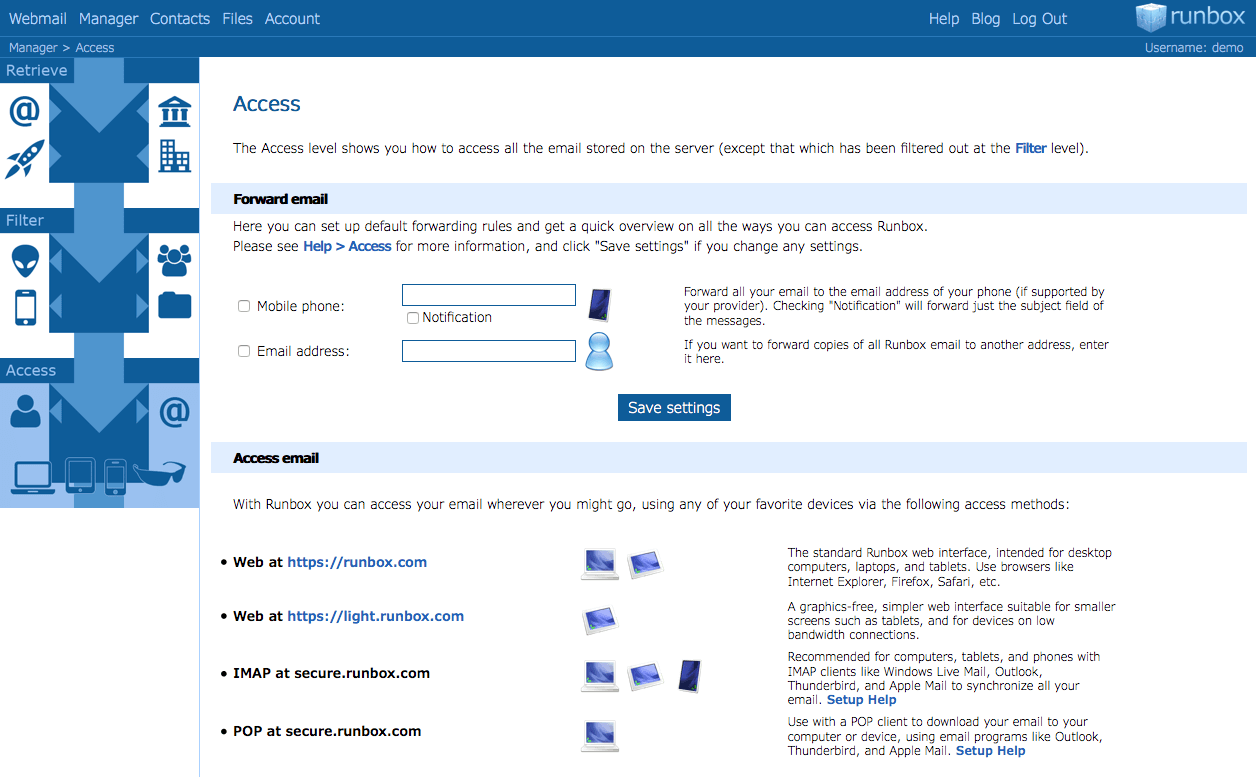The width and height of the screenshot is (1256, 777).
Task: Check the Notification checkbox
Action: click(x=413, y=318)
